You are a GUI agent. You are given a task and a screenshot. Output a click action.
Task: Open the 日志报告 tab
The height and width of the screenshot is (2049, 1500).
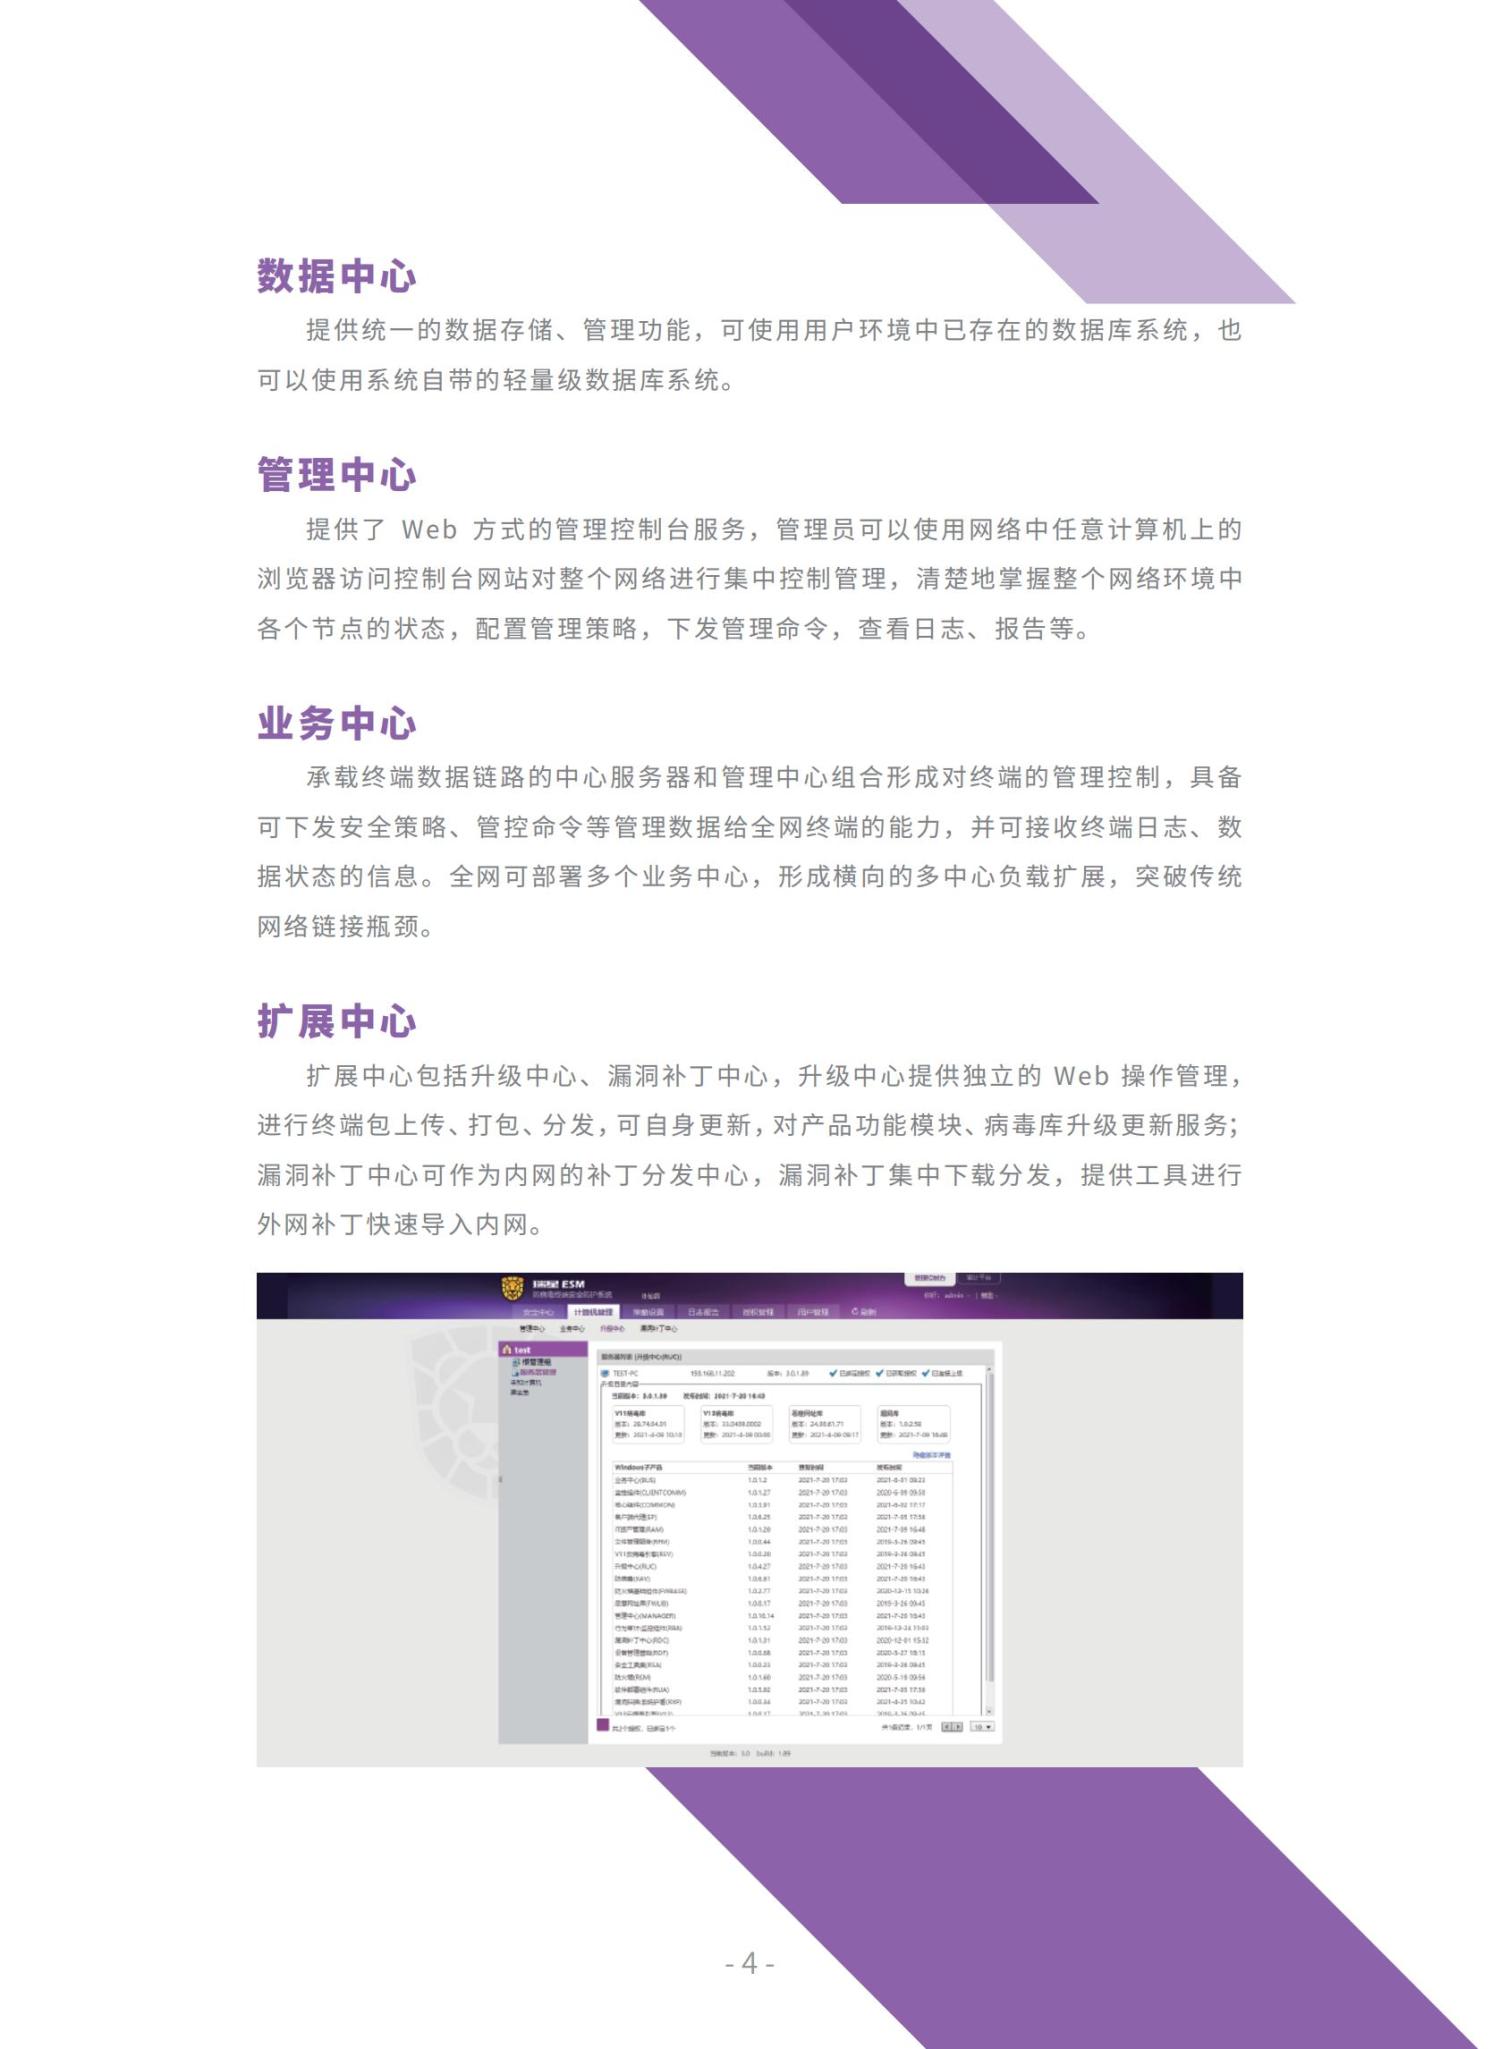[704, 1312]
